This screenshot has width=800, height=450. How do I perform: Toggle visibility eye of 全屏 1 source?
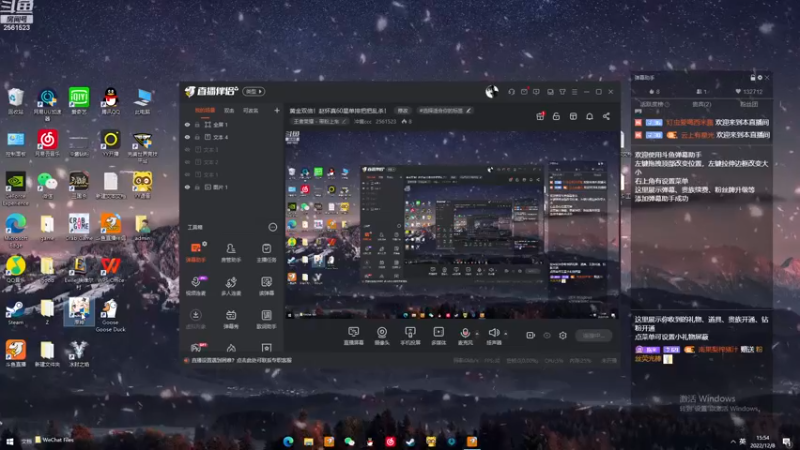187,124
